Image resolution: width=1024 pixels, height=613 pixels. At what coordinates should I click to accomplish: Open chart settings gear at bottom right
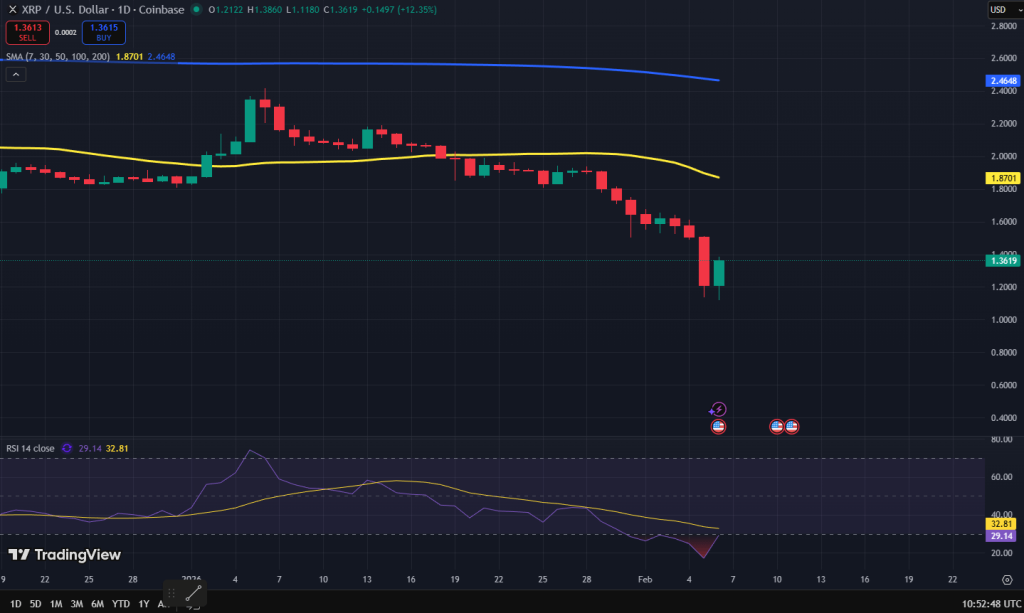(1007, 580)
